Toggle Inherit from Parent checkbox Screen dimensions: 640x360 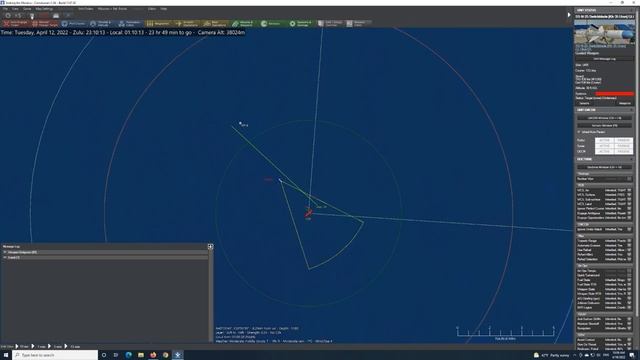579,132
